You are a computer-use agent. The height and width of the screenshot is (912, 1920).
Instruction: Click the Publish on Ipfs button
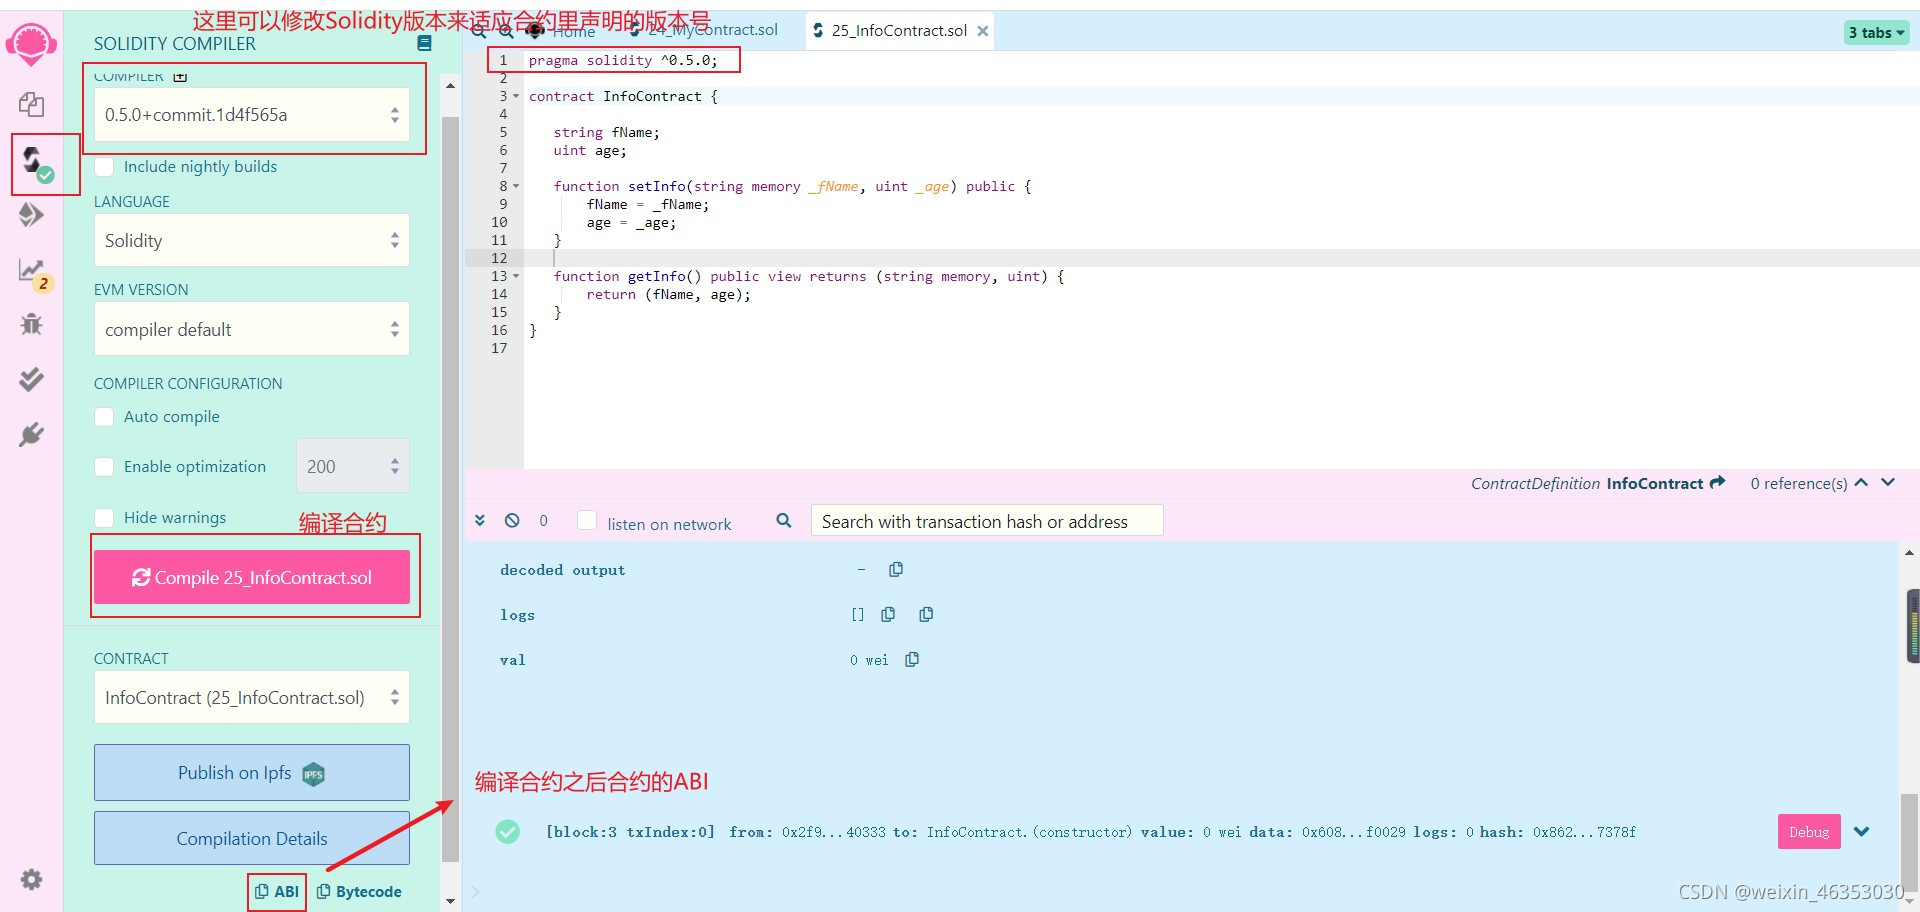coord(252,772)
